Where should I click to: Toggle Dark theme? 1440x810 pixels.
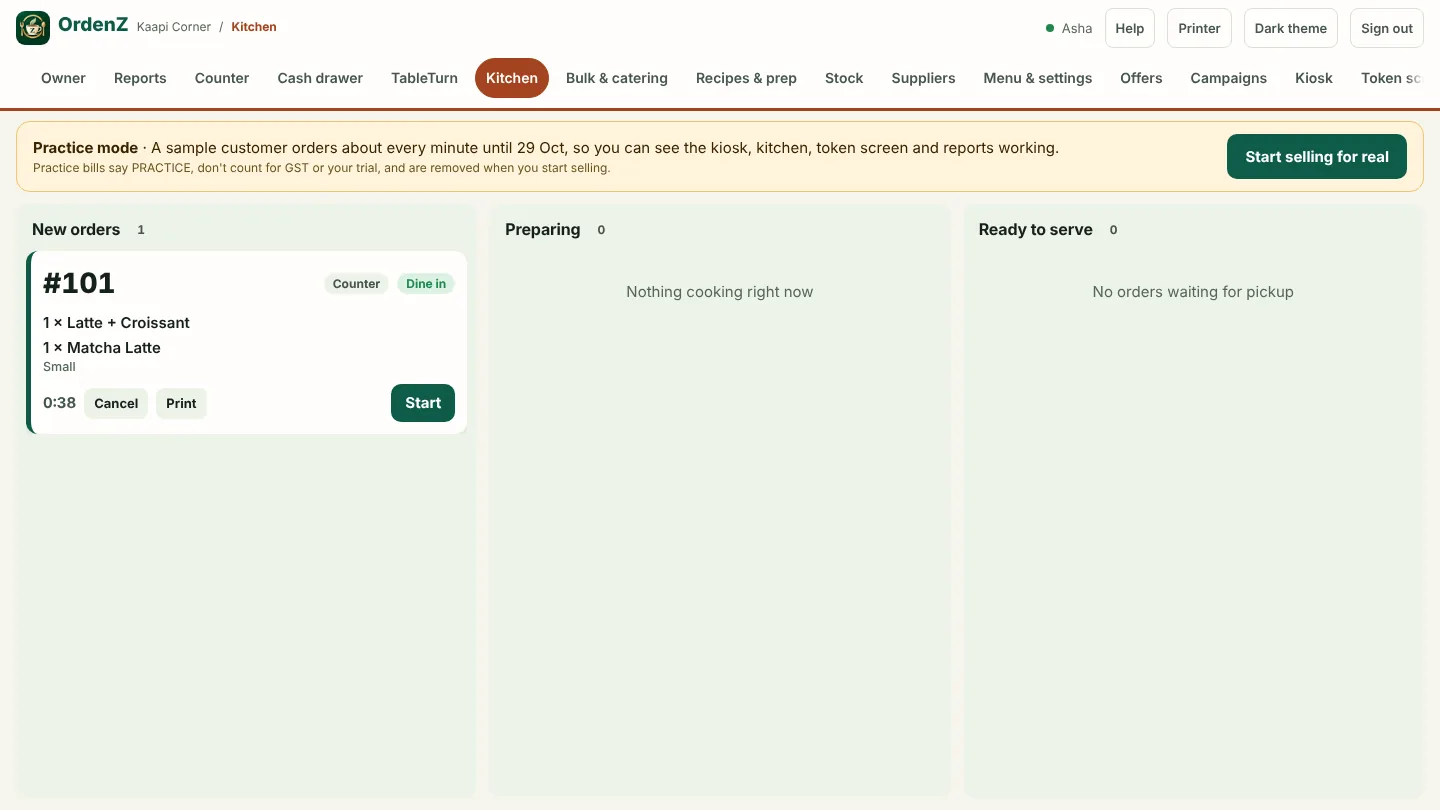click(1291, 28)
